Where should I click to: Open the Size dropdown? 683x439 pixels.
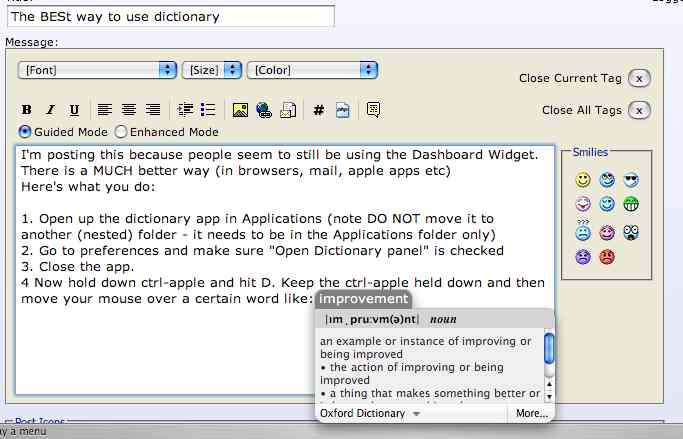212,70
